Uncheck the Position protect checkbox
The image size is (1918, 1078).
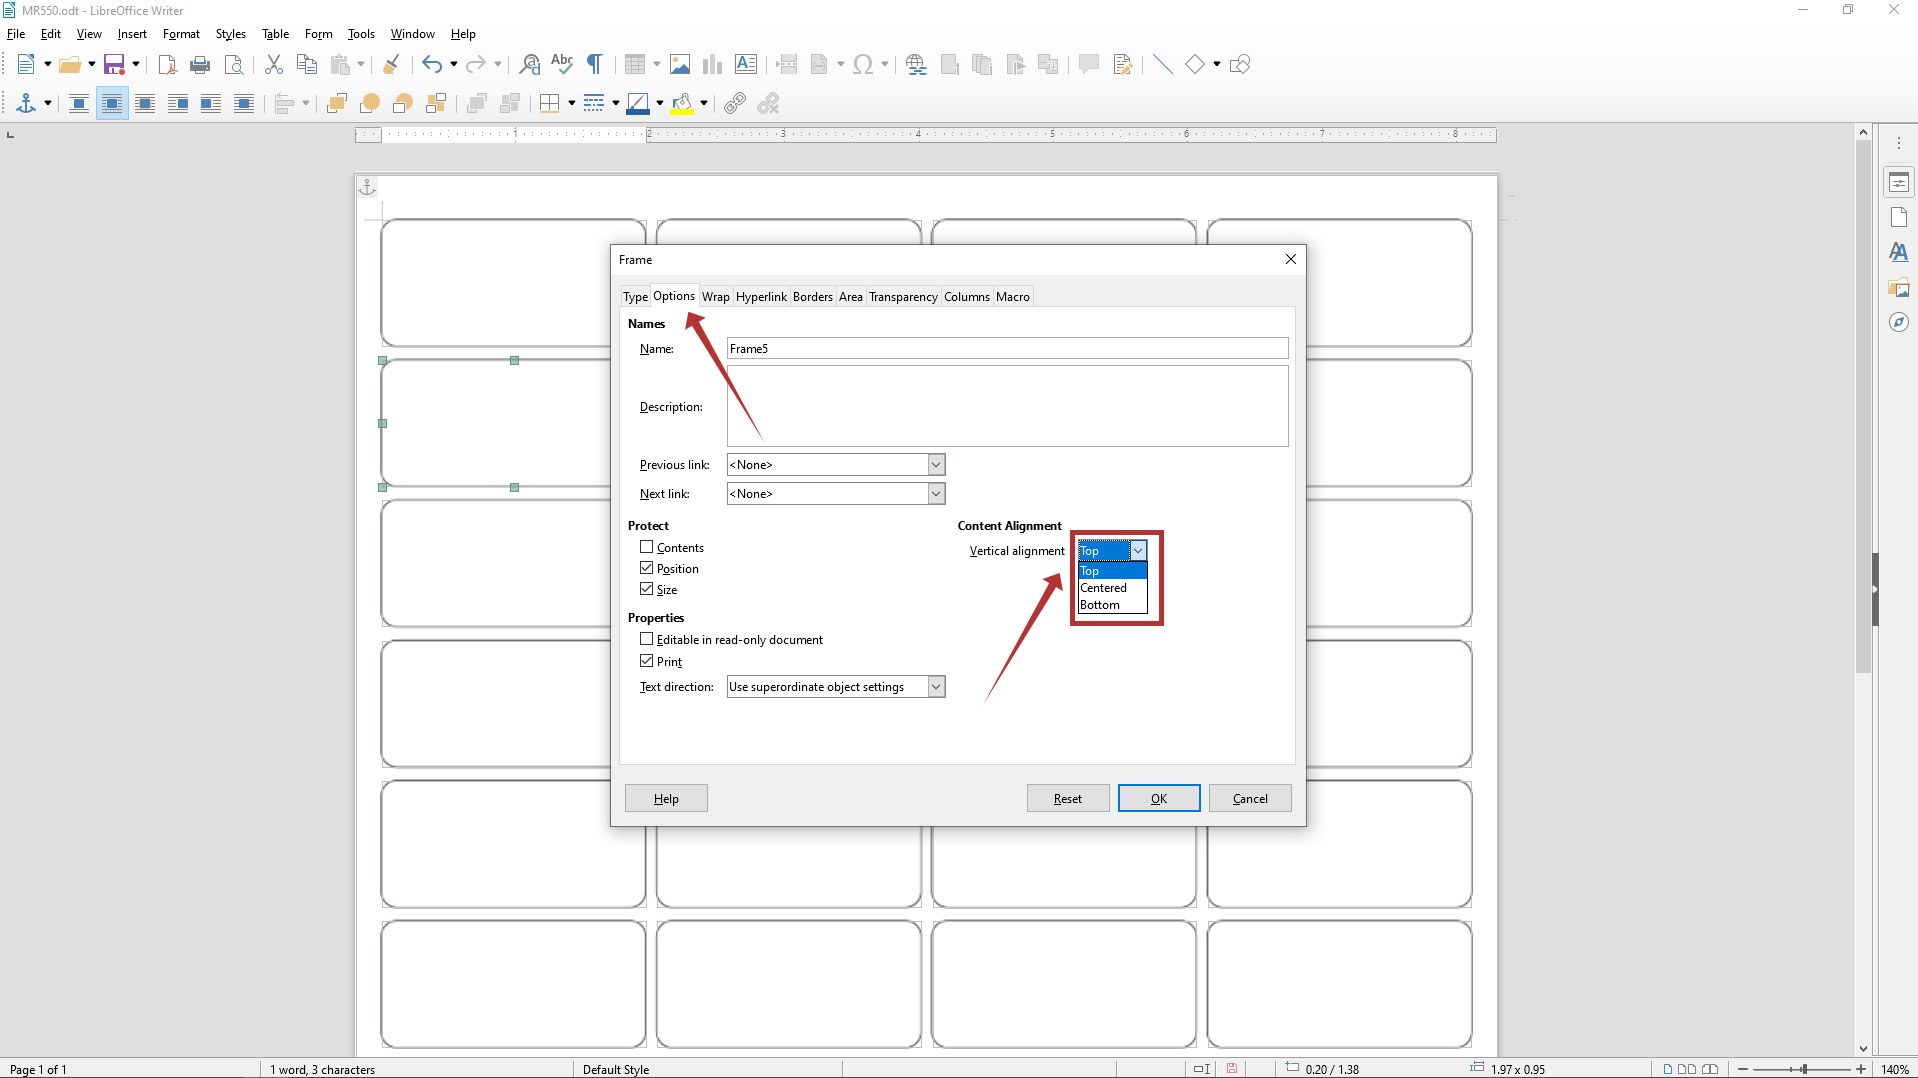647,568
